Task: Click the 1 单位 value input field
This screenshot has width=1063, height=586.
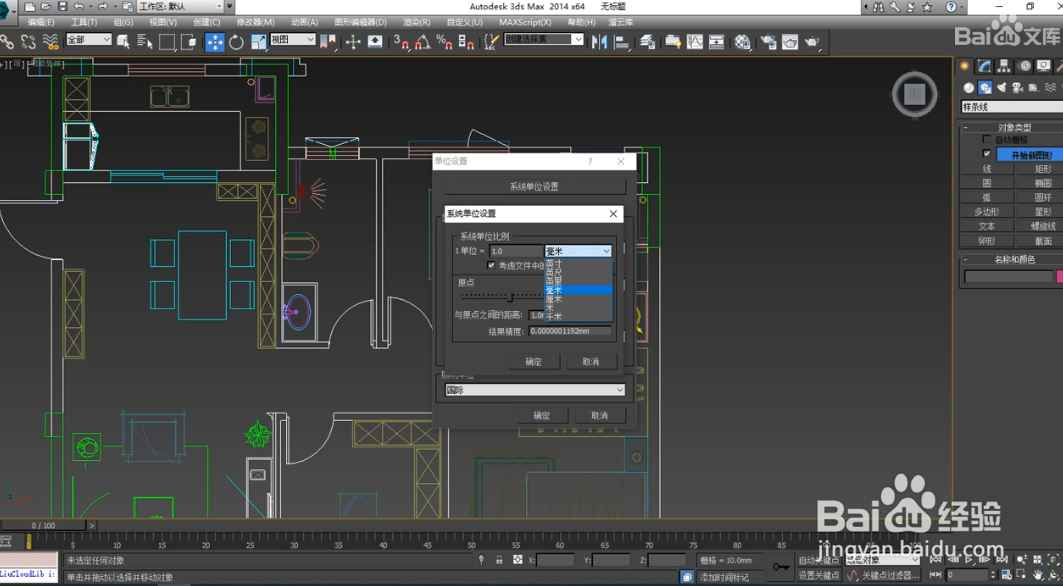Action: [515, 251]
